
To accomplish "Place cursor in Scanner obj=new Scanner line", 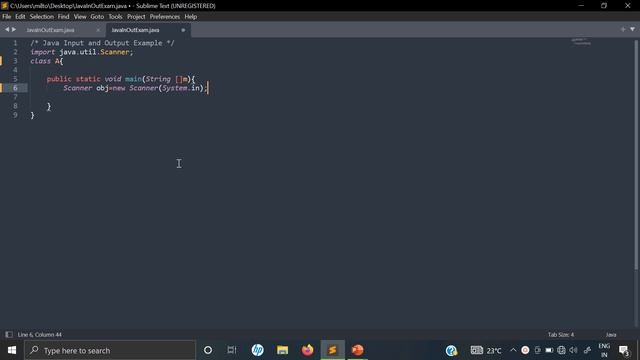I will click(x=135, y=88).
